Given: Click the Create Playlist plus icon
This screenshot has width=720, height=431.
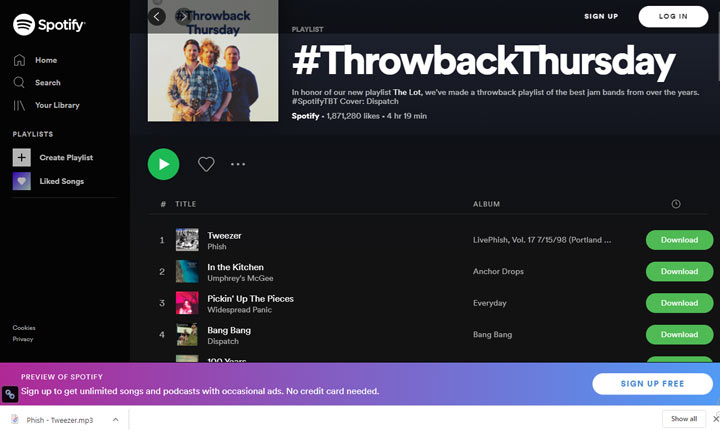Looking at the screenshot, I should [x=22, y=157].
